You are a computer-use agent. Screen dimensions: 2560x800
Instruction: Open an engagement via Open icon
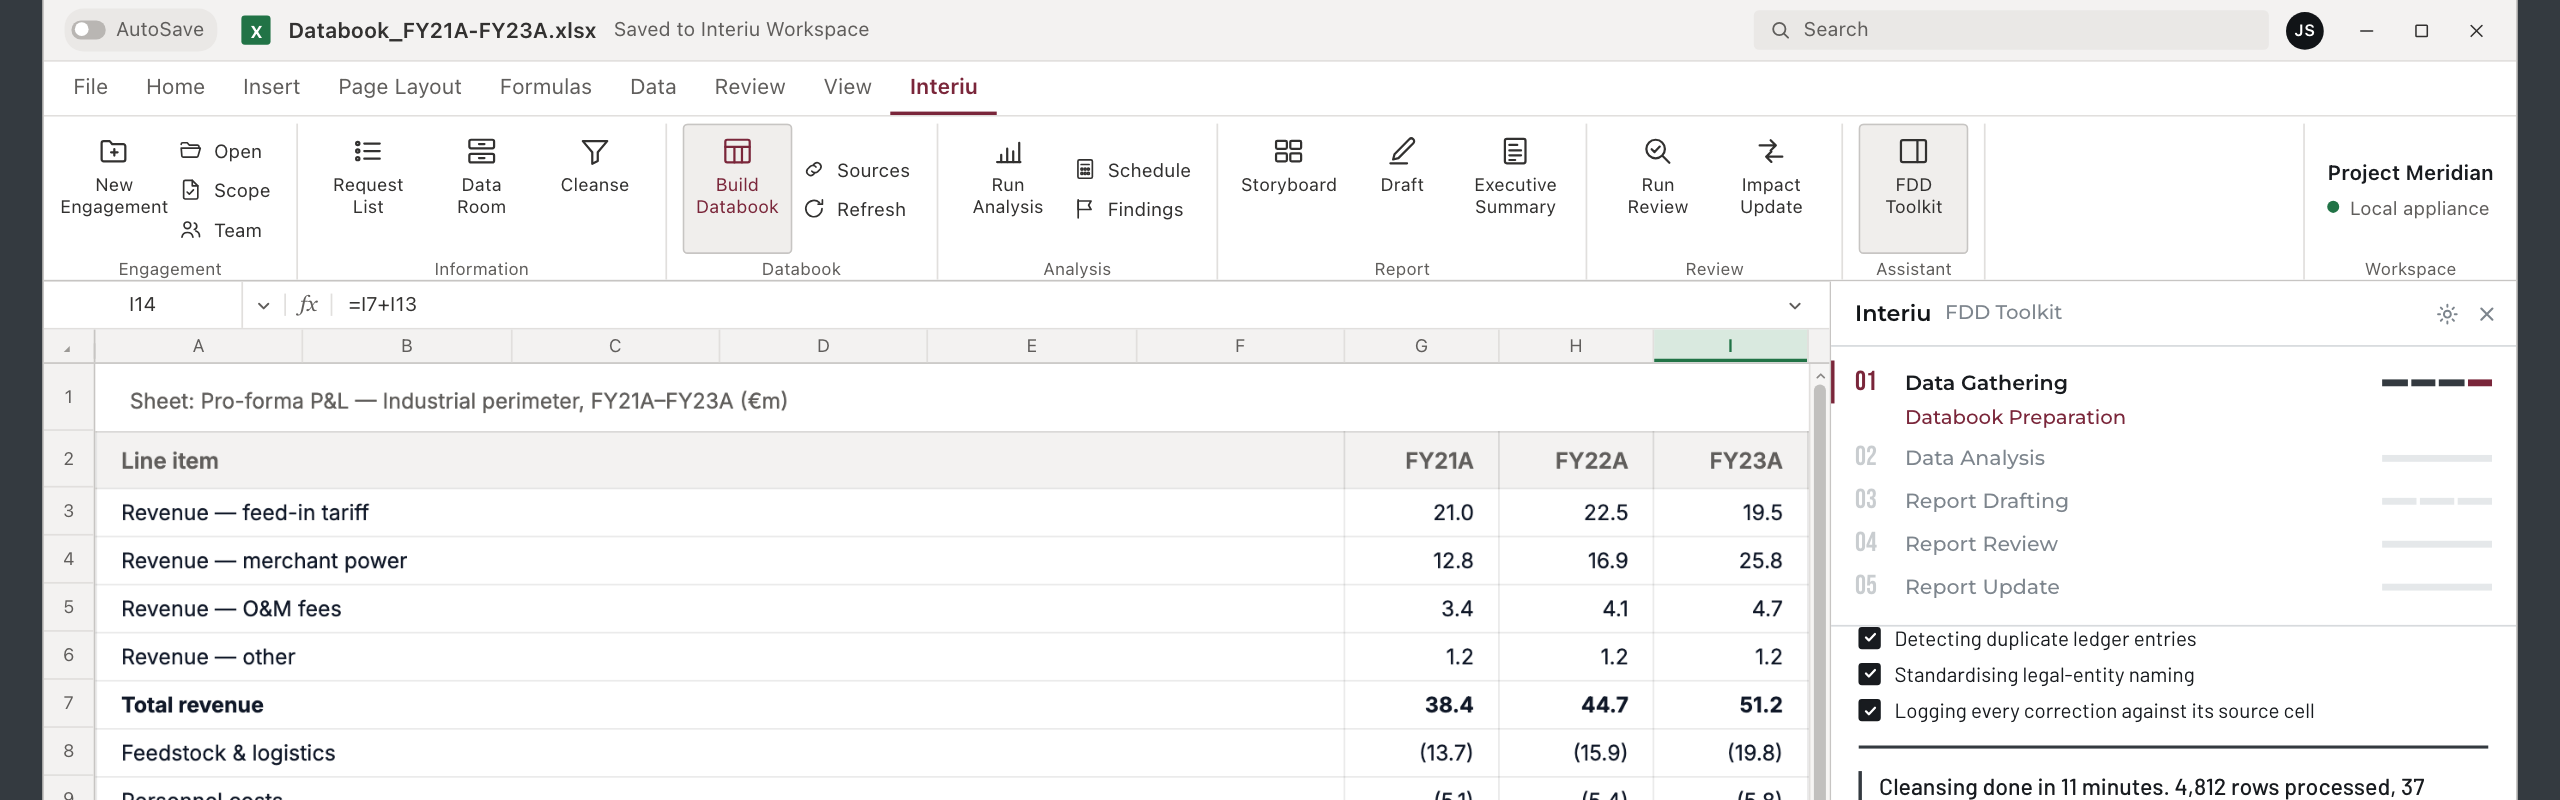tap(190, 151)
